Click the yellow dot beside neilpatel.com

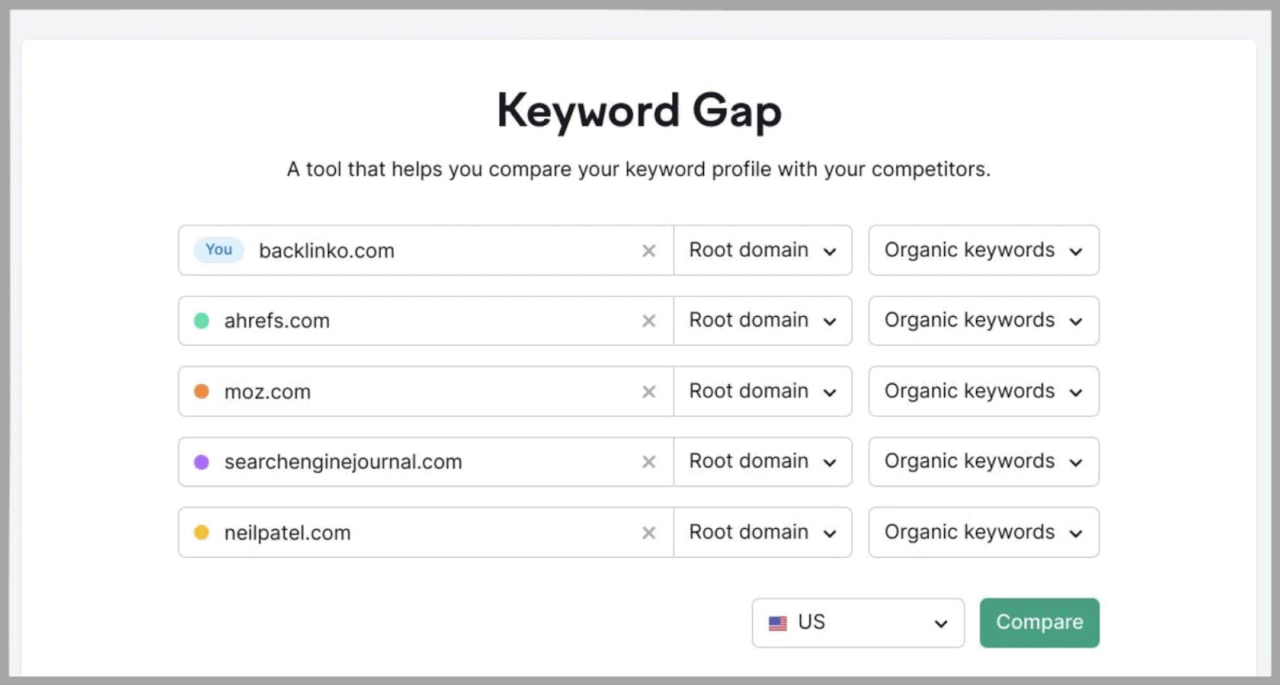(201, 533)
